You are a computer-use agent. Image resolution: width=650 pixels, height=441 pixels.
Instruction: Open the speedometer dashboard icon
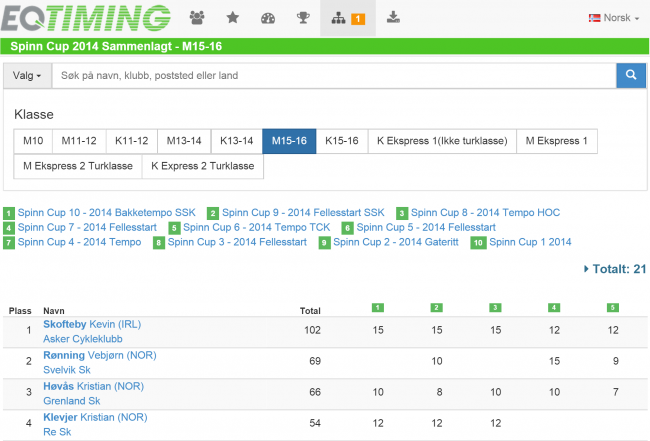[x=268, y=18]
